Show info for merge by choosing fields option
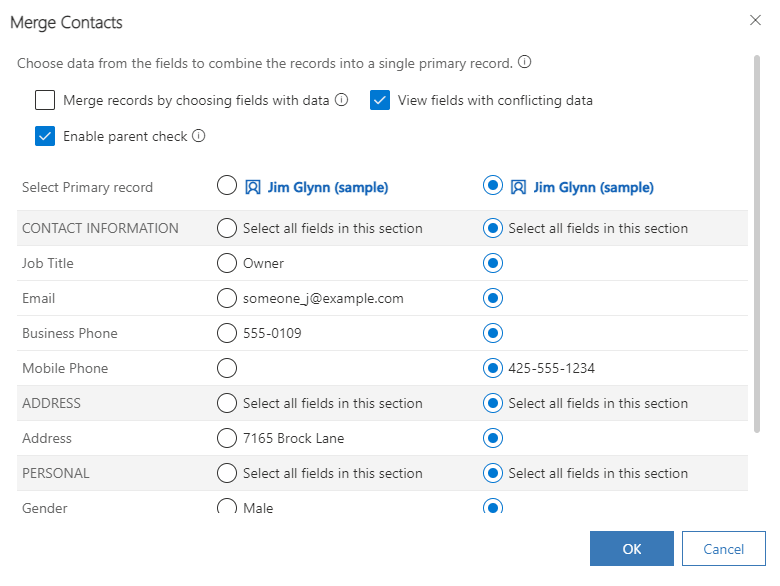The image size is (780, 586). (341, 99)
